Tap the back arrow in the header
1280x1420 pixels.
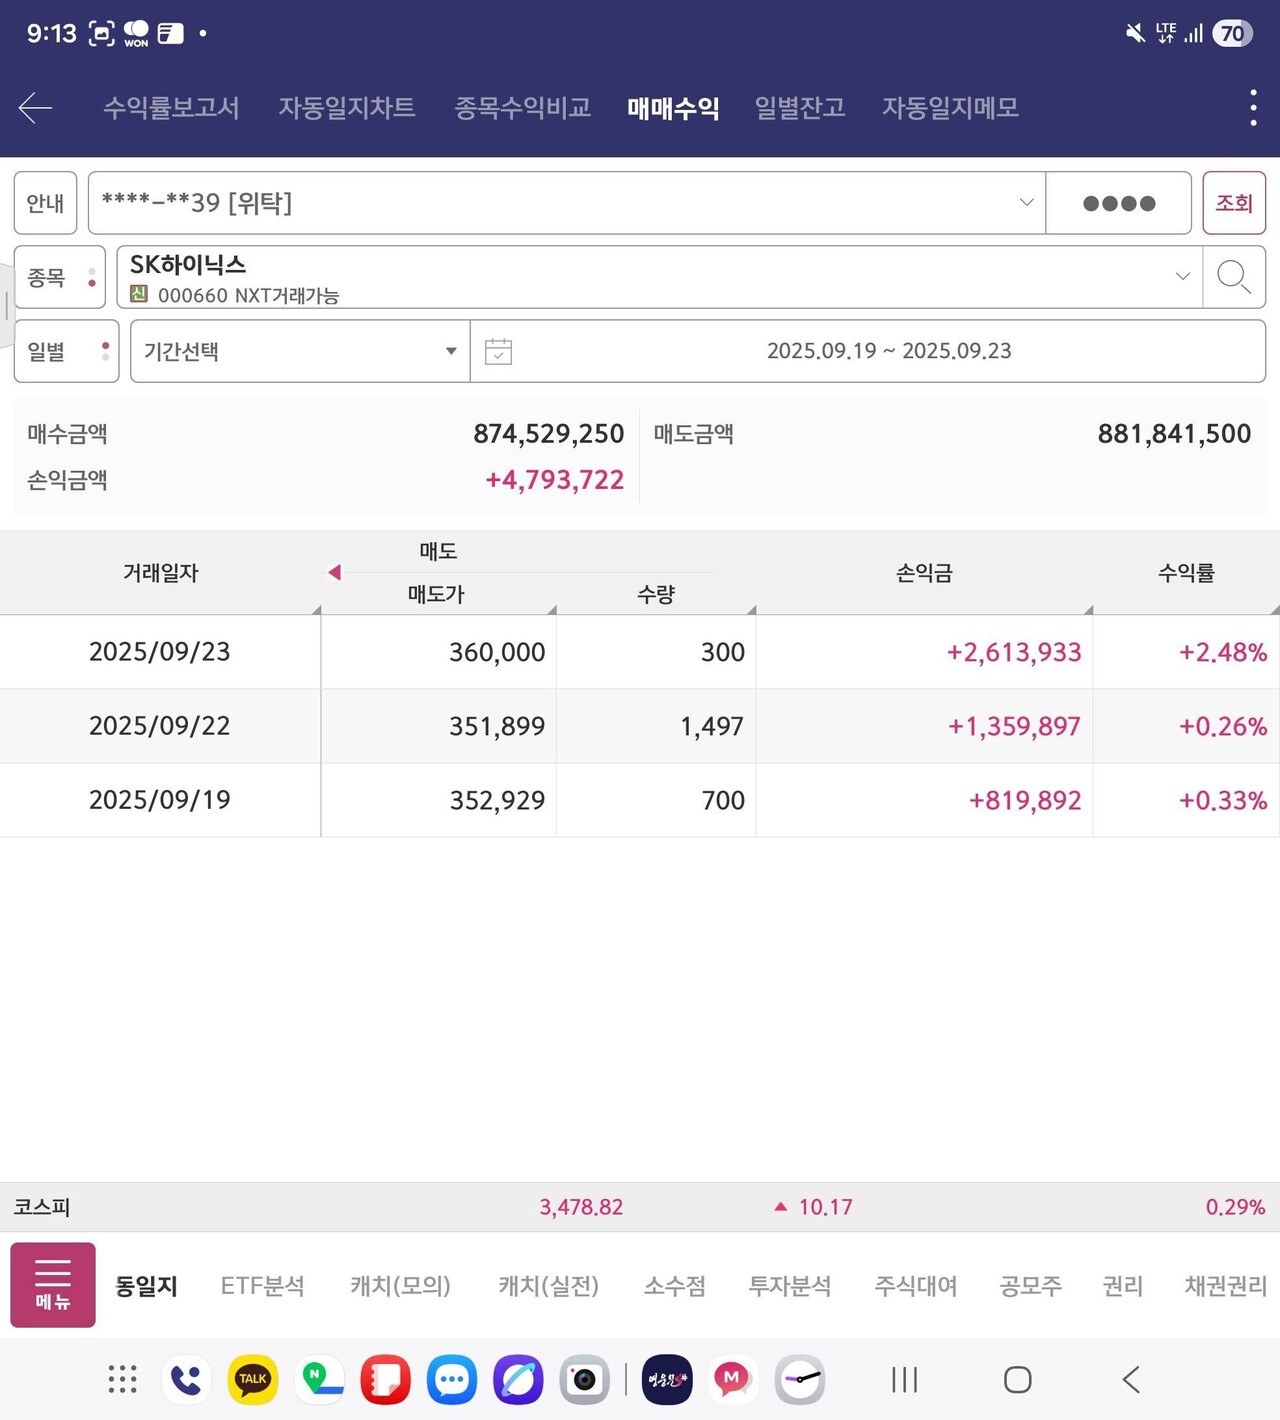click(x=35, y=107)
